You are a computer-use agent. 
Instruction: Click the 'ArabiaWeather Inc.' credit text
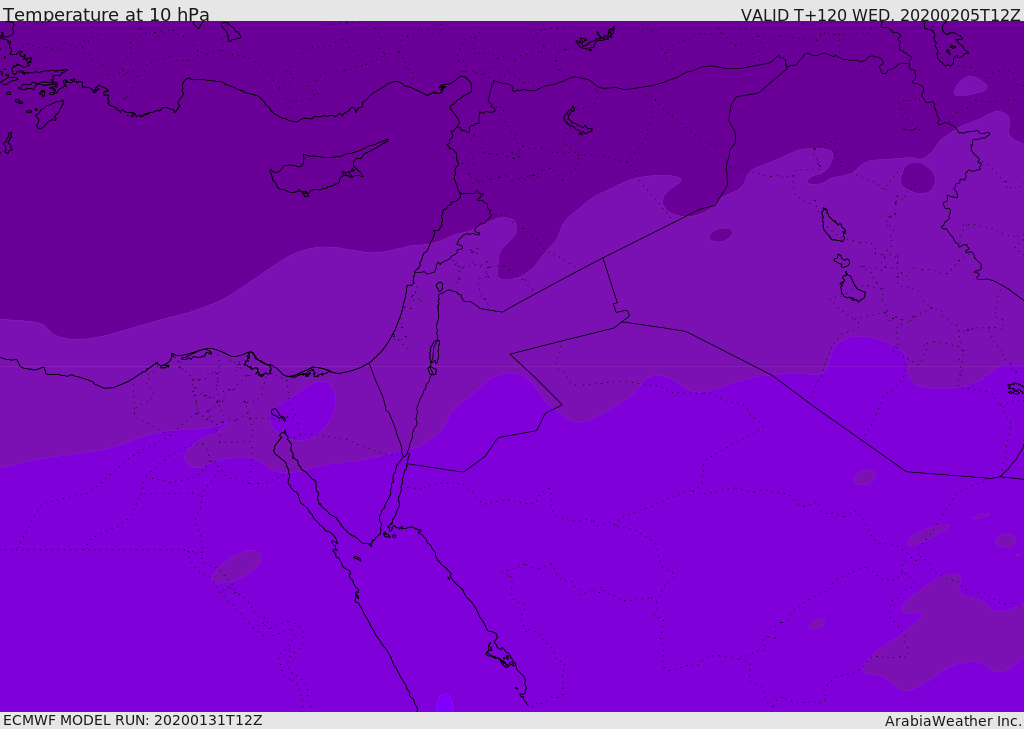(953, 721)
